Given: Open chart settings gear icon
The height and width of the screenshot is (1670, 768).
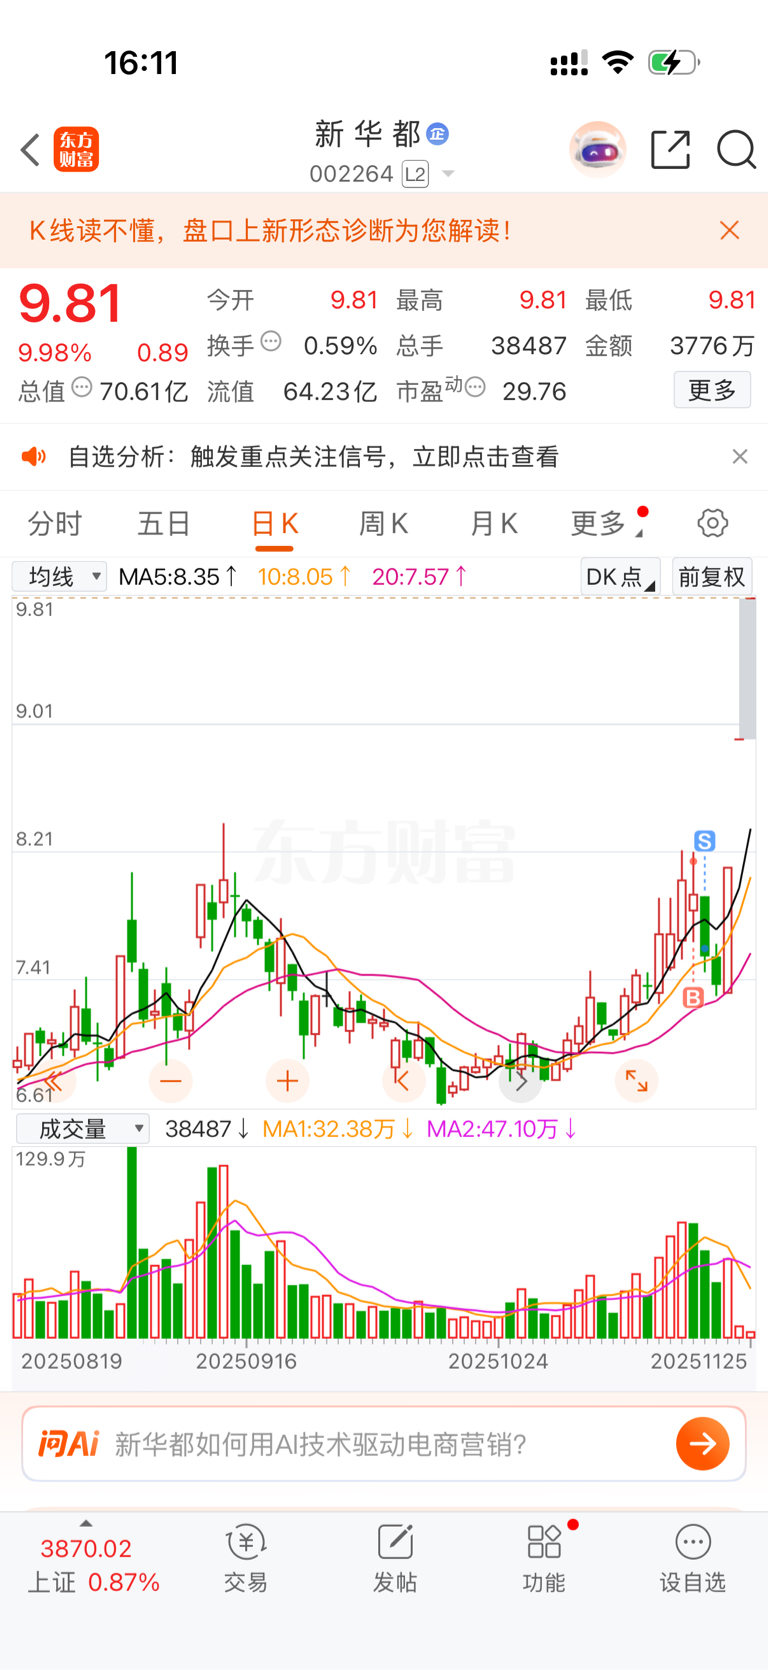Looking at the screenshot, I should tap(712, 523).
